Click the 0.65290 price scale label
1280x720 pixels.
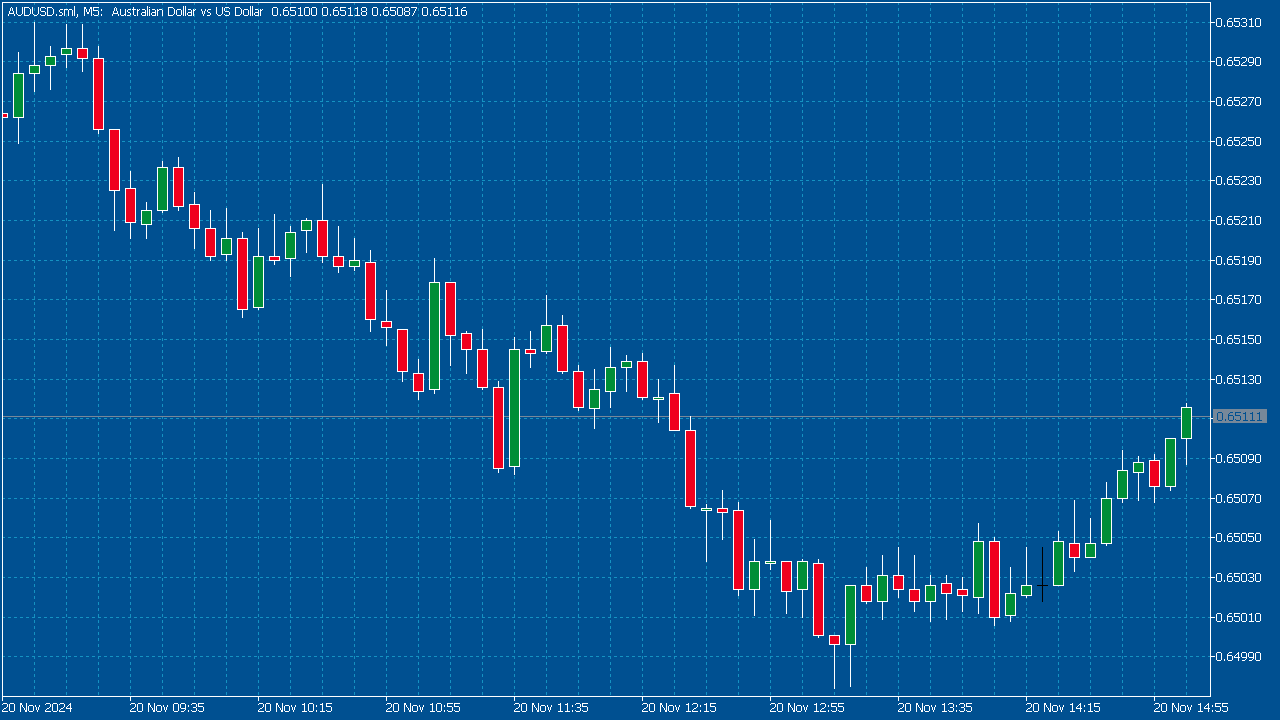click(x=1240, y=62)
